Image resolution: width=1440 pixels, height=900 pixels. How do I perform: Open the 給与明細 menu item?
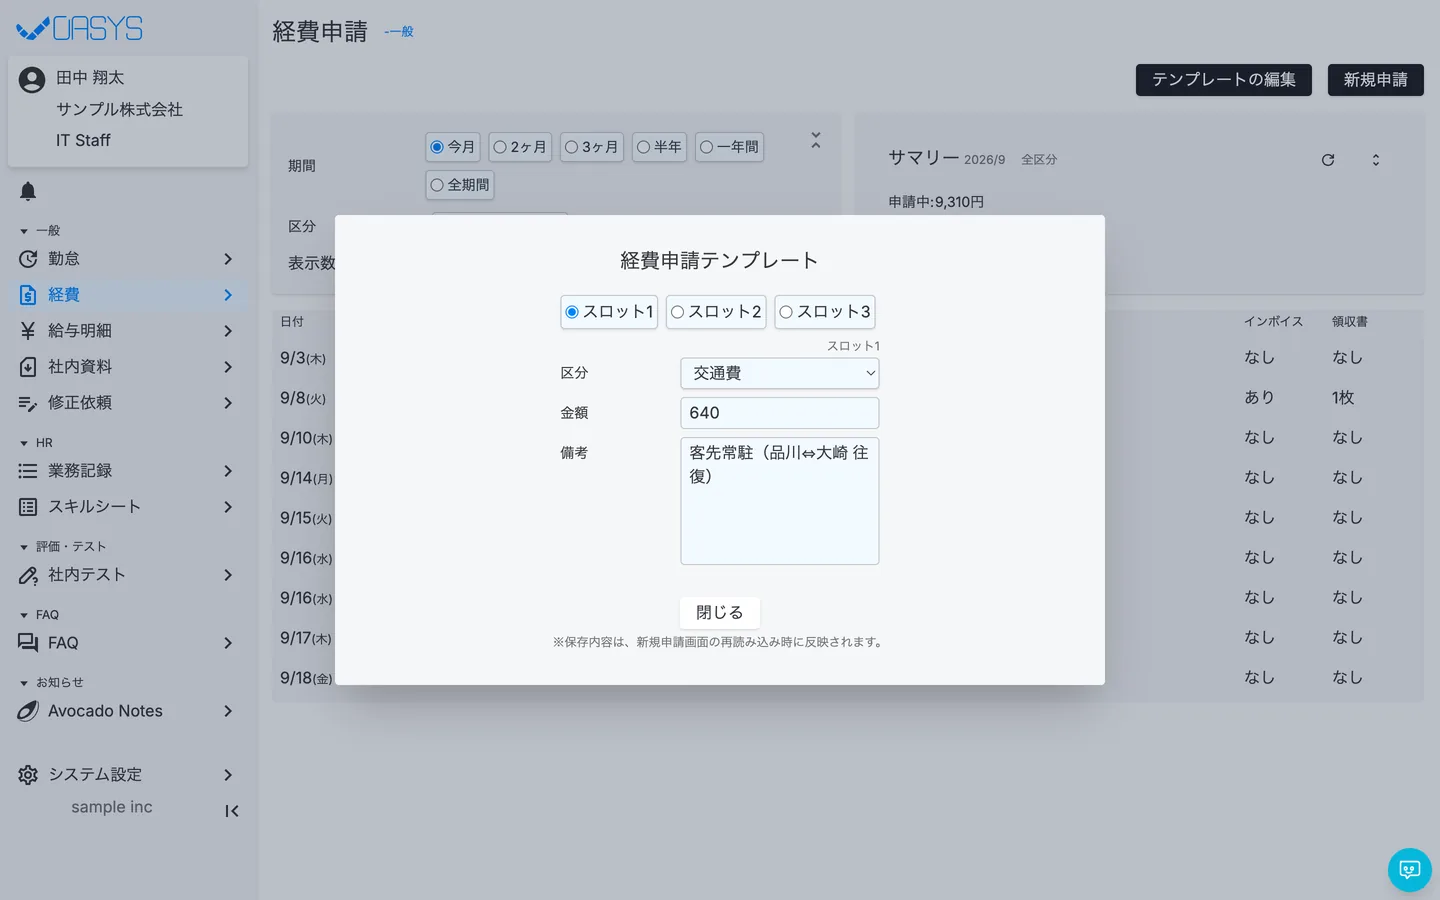(128, 331)
